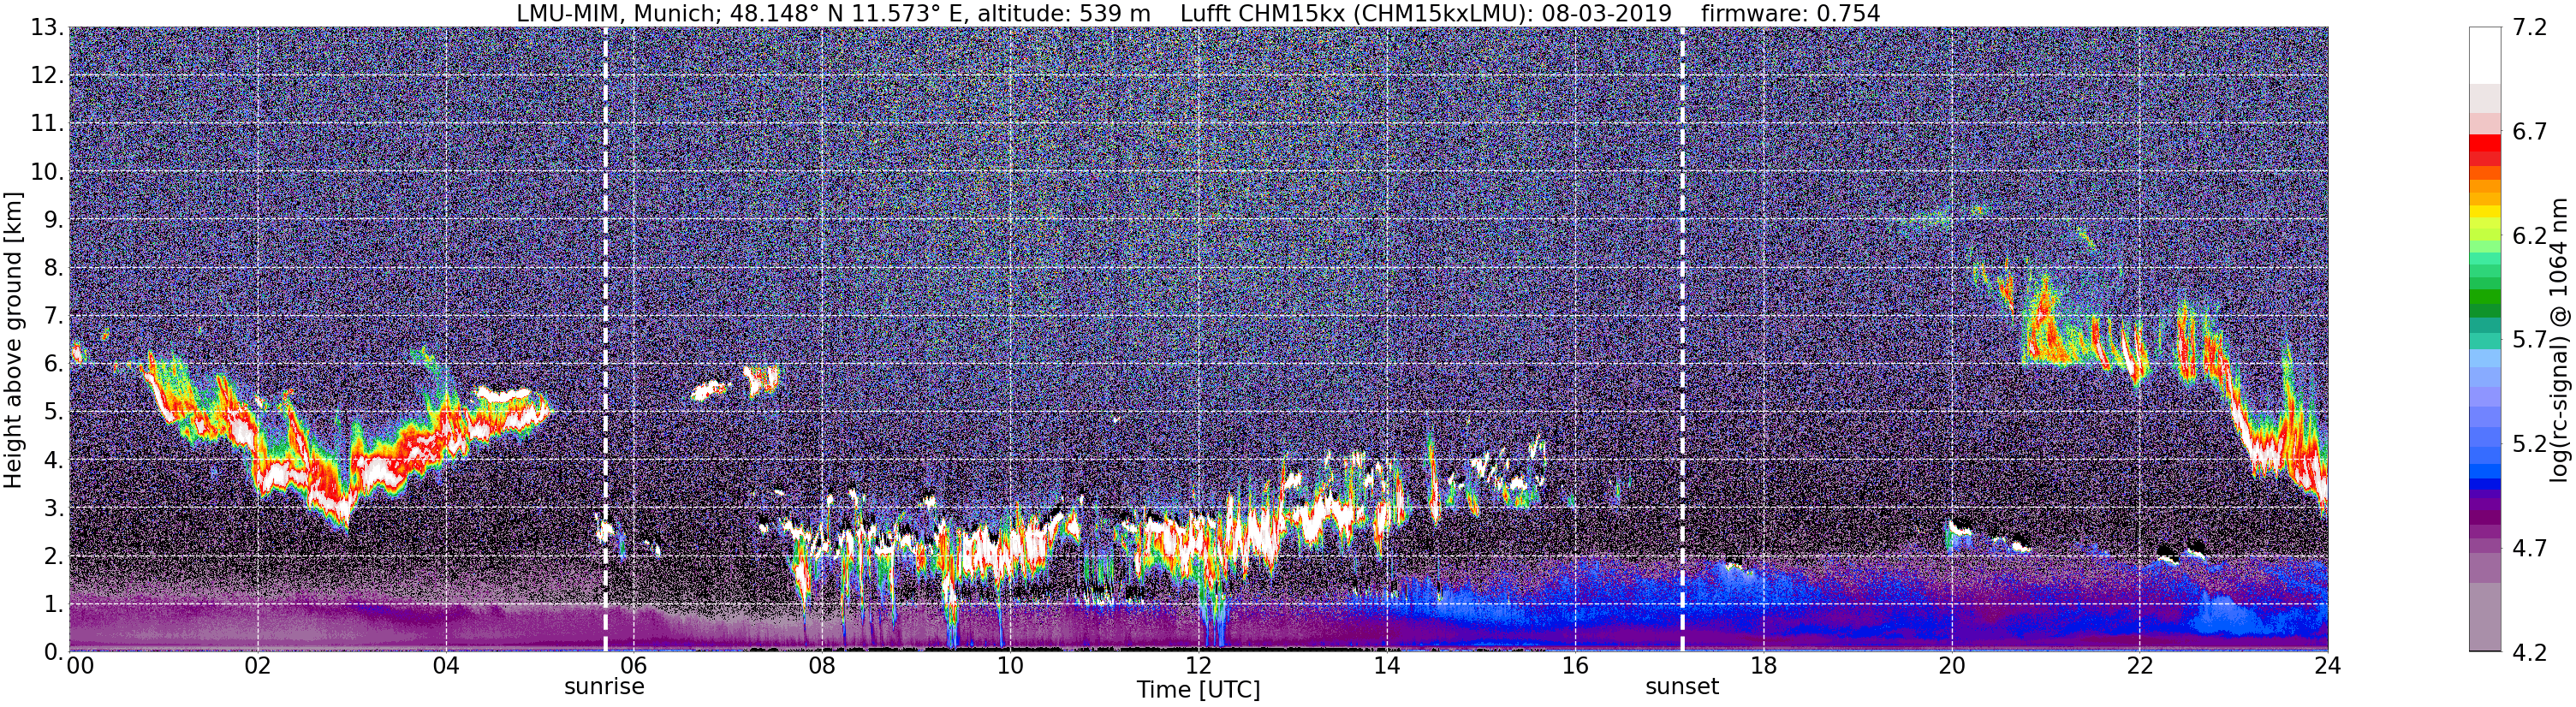Image resolution: width=2576 pixels, height=707 pixels.
Task: Click the 'log(rc-signal) @ 1064 nm' colorbar label
Action: [x=2559, y=340]
